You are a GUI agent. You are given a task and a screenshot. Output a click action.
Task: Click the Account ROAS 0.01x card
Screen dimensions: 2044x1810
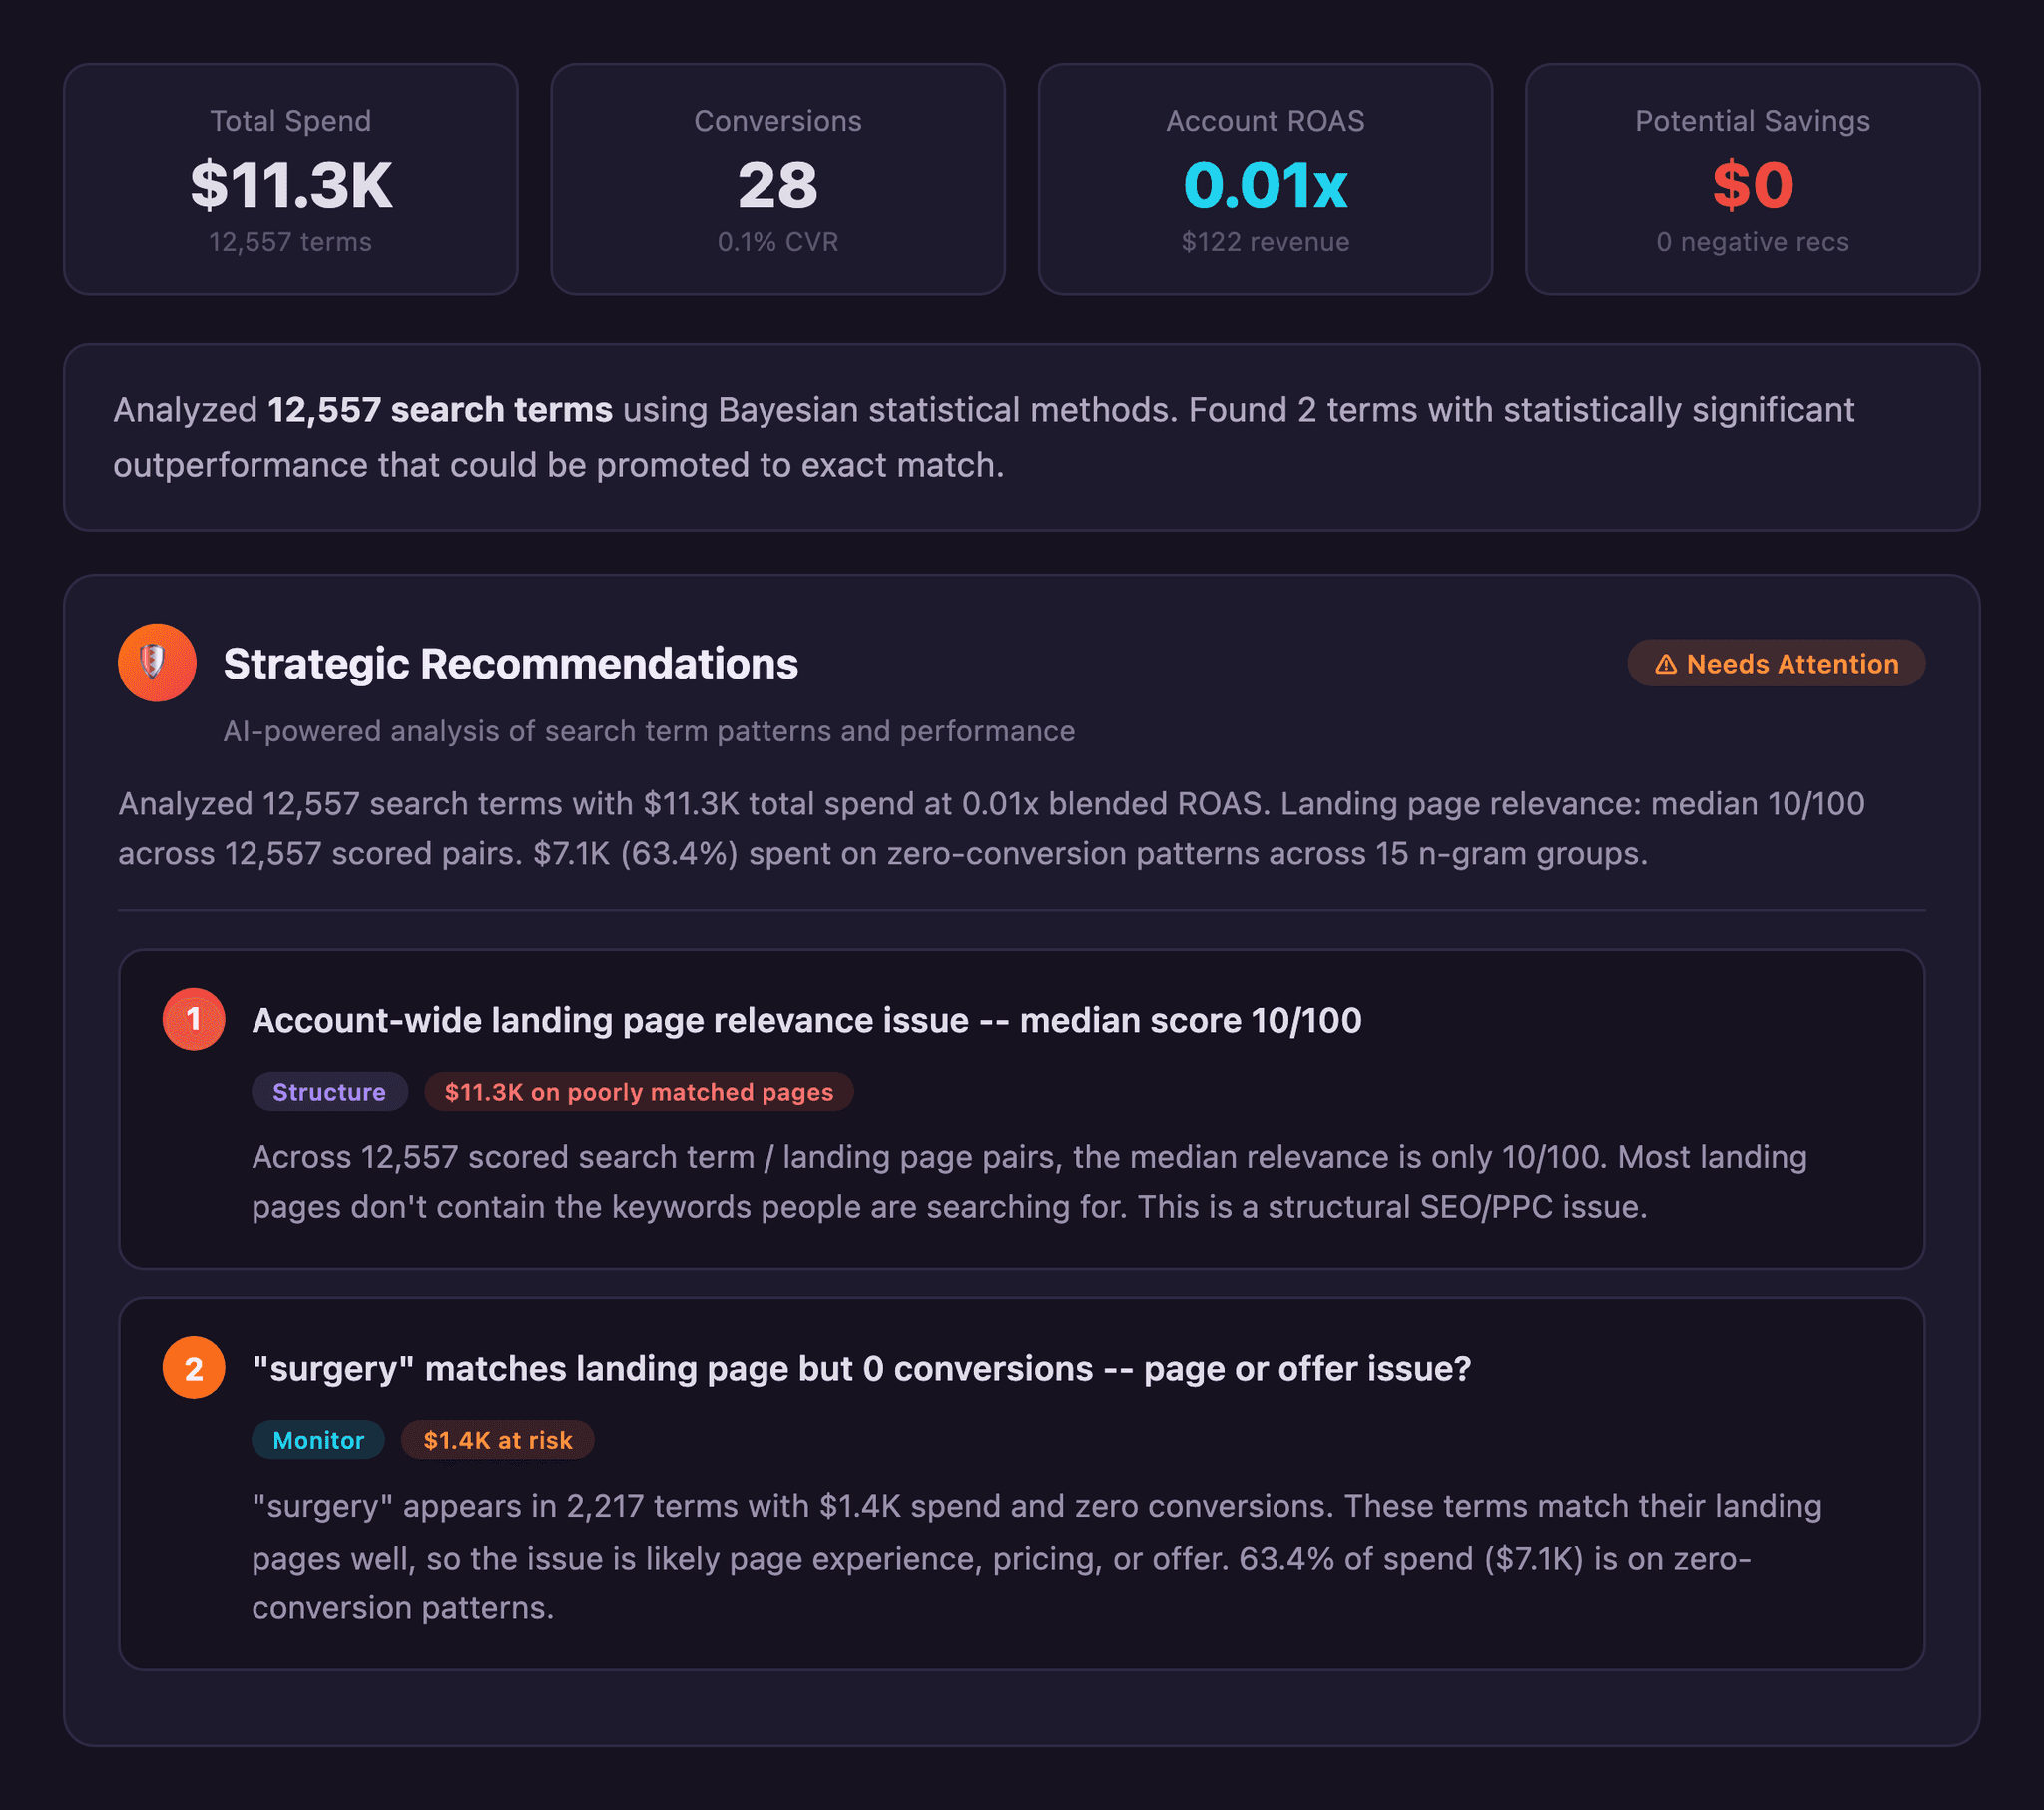pyautogui.click(x=1264, y=180)
